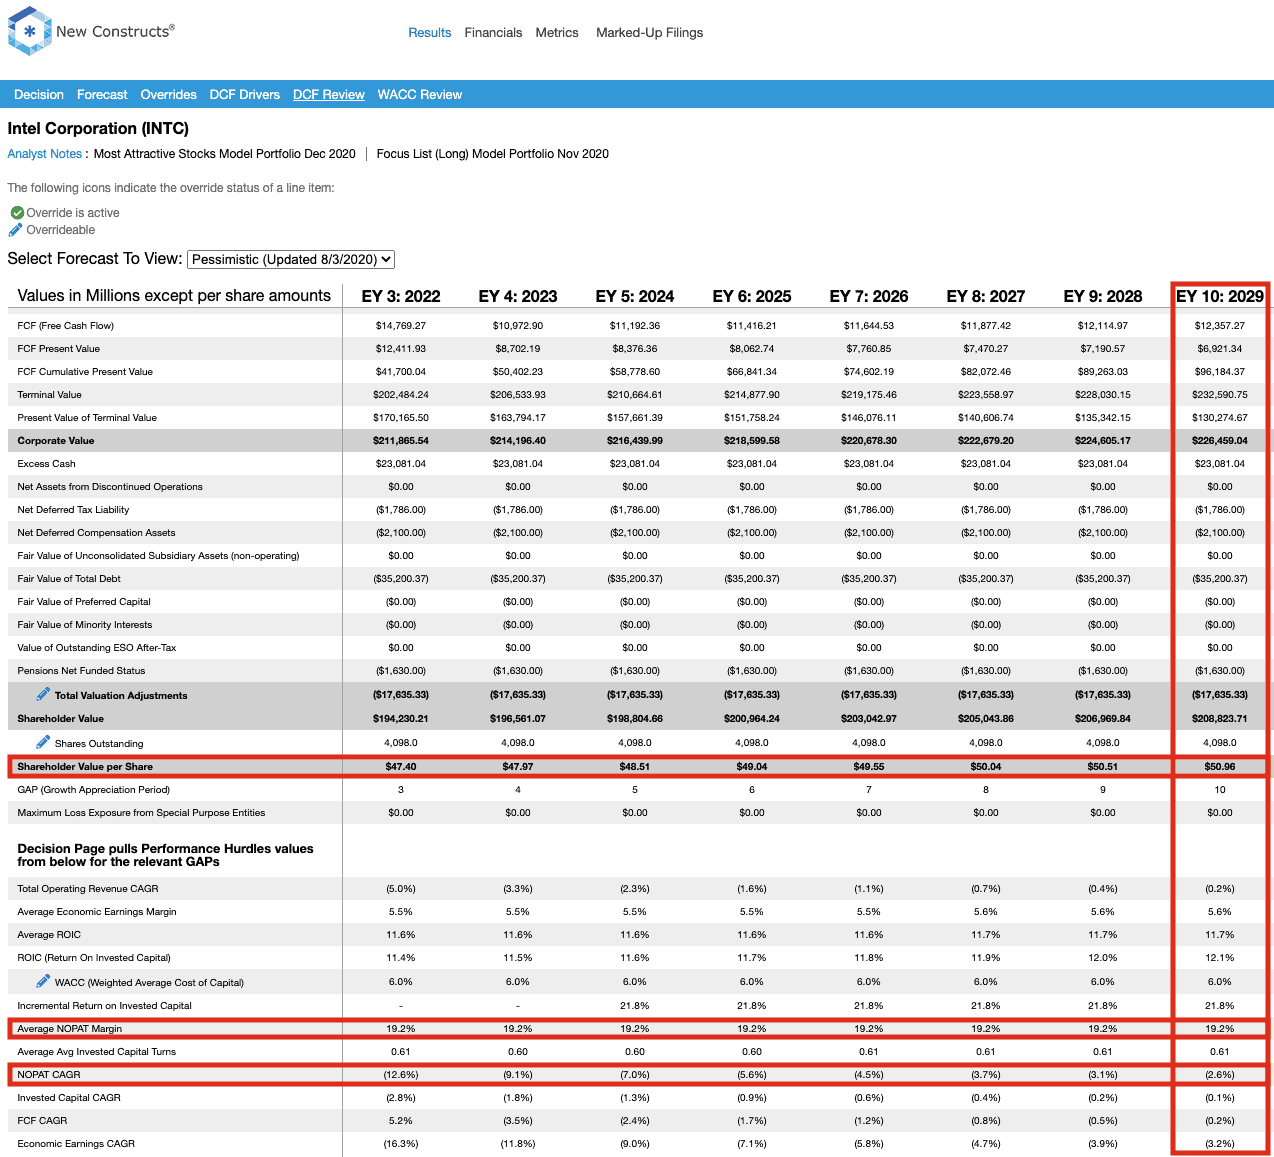
Task: Select Decision in the blue navigation bar
Action: coord(39,95)
